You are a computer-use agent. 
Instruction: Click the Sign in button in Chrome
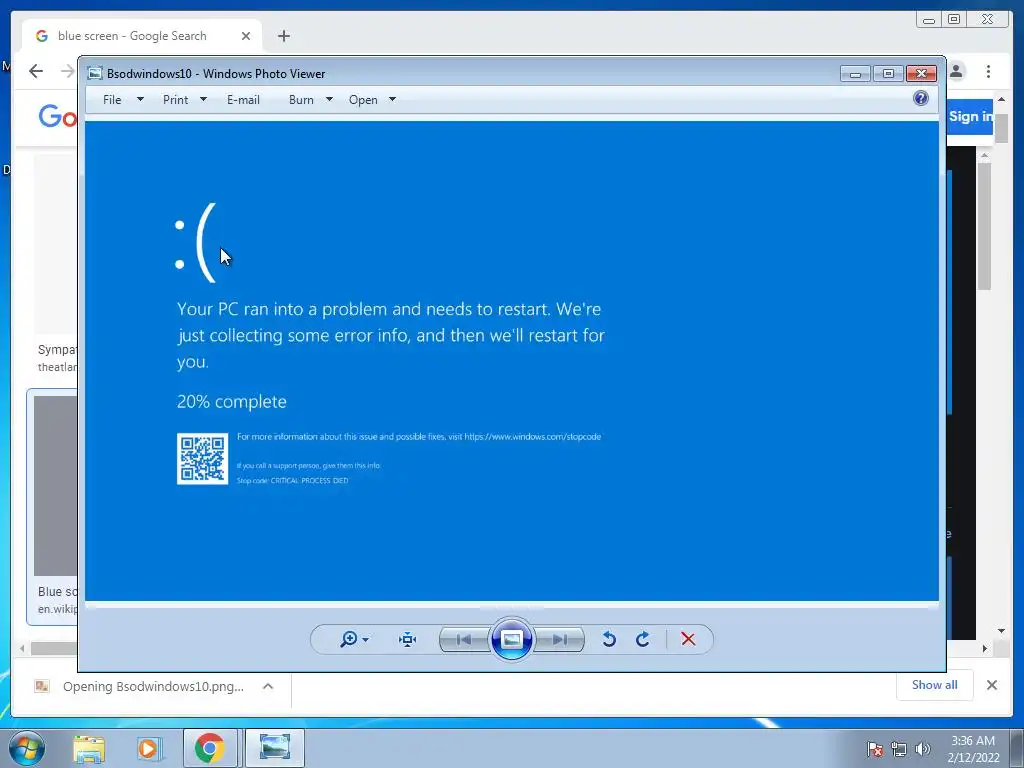[970, 117]
